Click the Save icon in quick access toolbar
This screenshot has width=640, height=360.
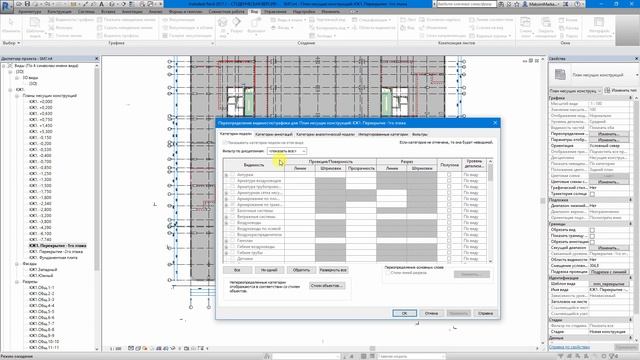point(28,4)
